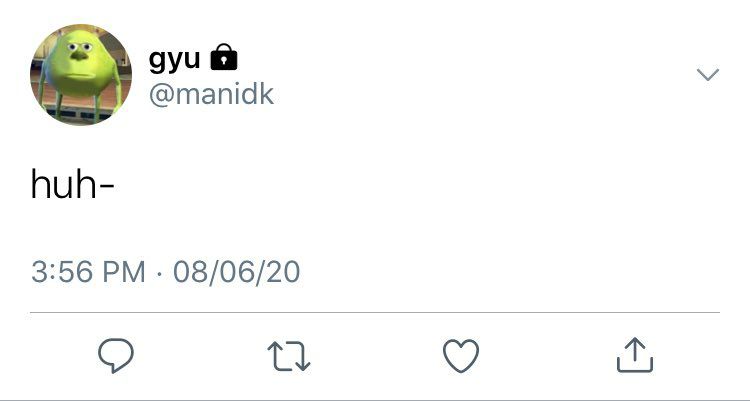Tap the comment bubble below the tweet
750x401 pixels.
[x=116, y=355]
